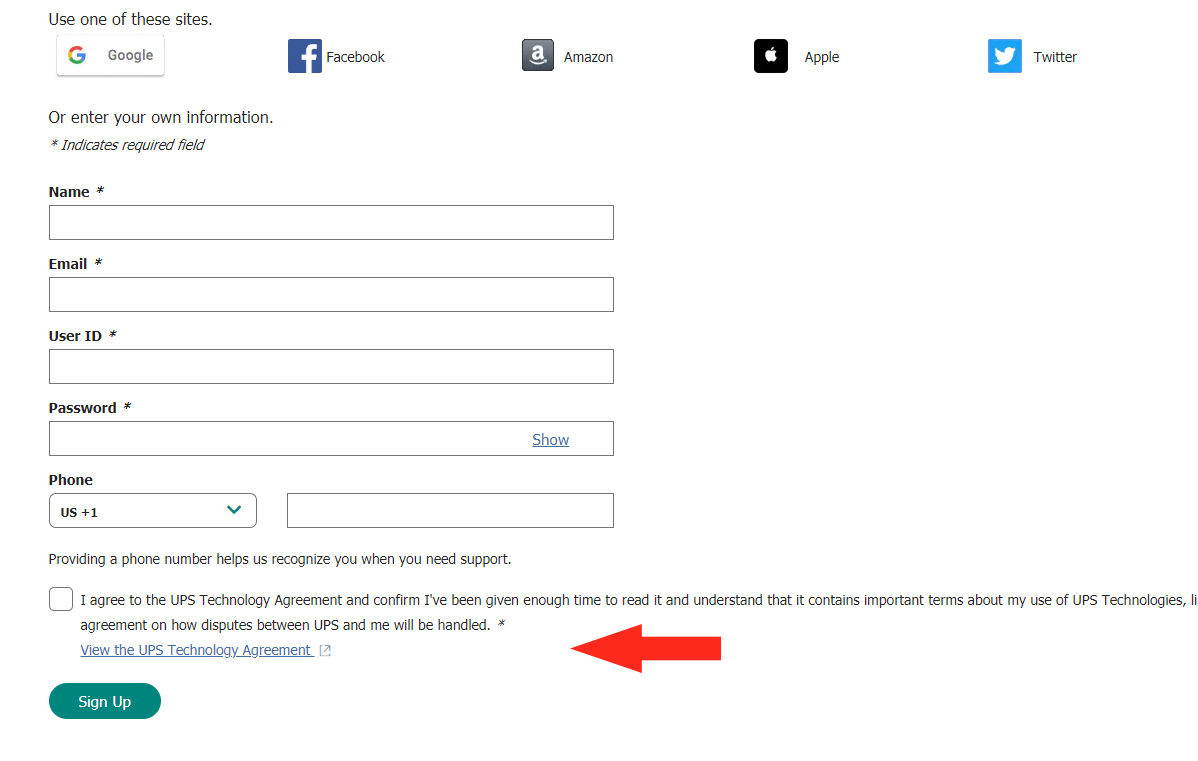Focus the Name input field
The height and width of the screenshot is (761, 1198).
tap(331, 222)
